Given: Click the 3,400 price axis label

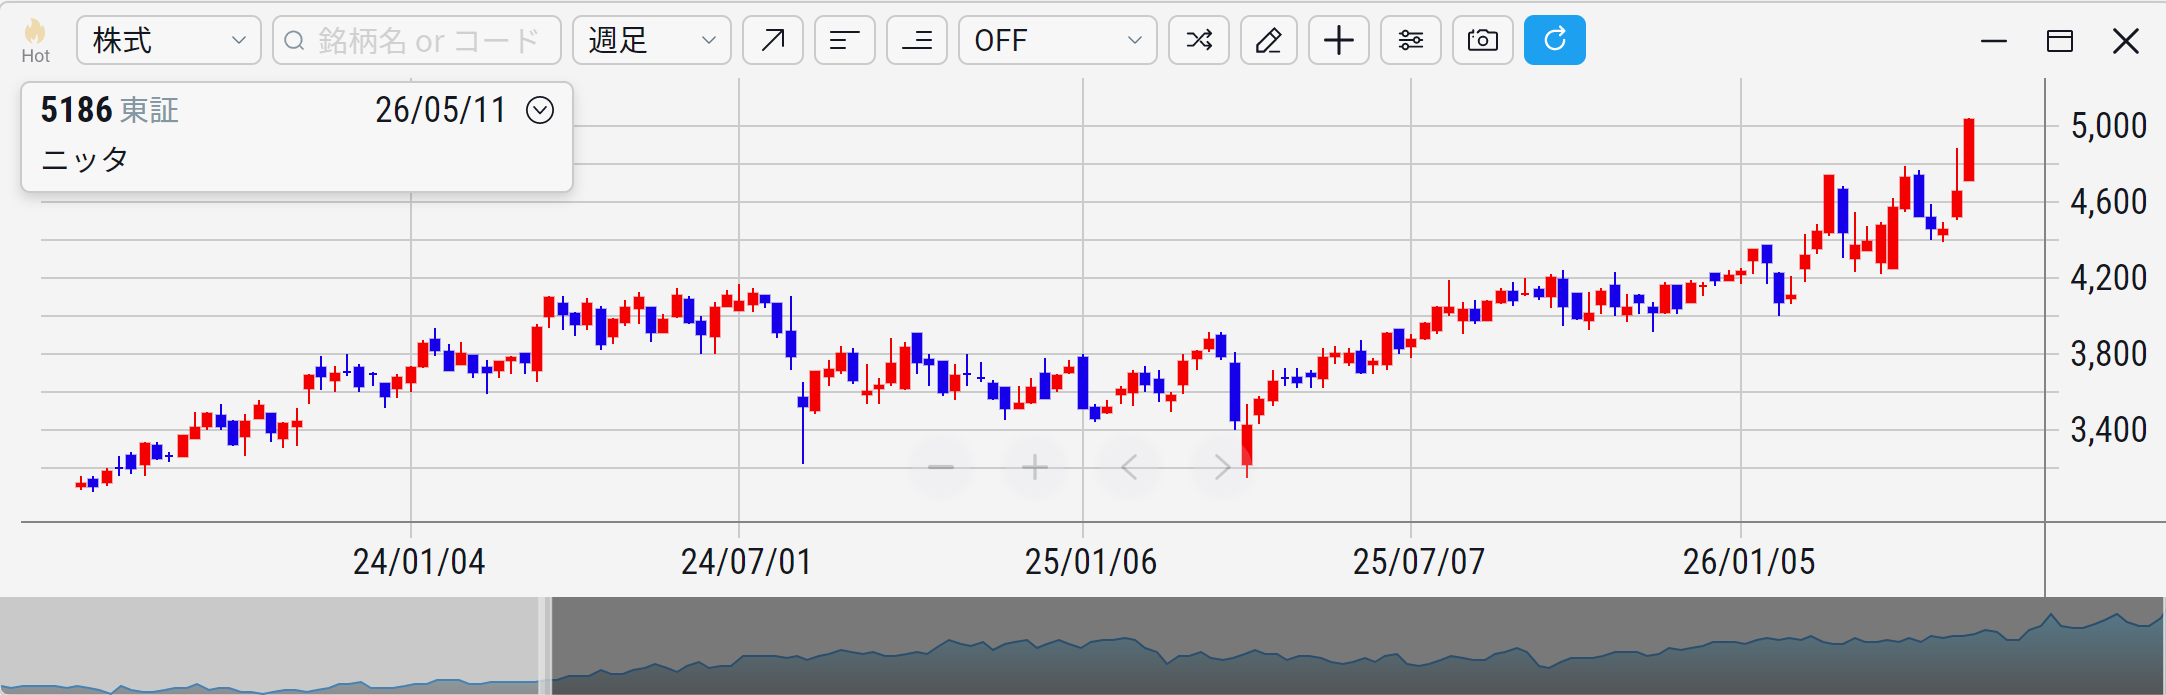Looking at the screenshot, I should (x=2108, y=430).
